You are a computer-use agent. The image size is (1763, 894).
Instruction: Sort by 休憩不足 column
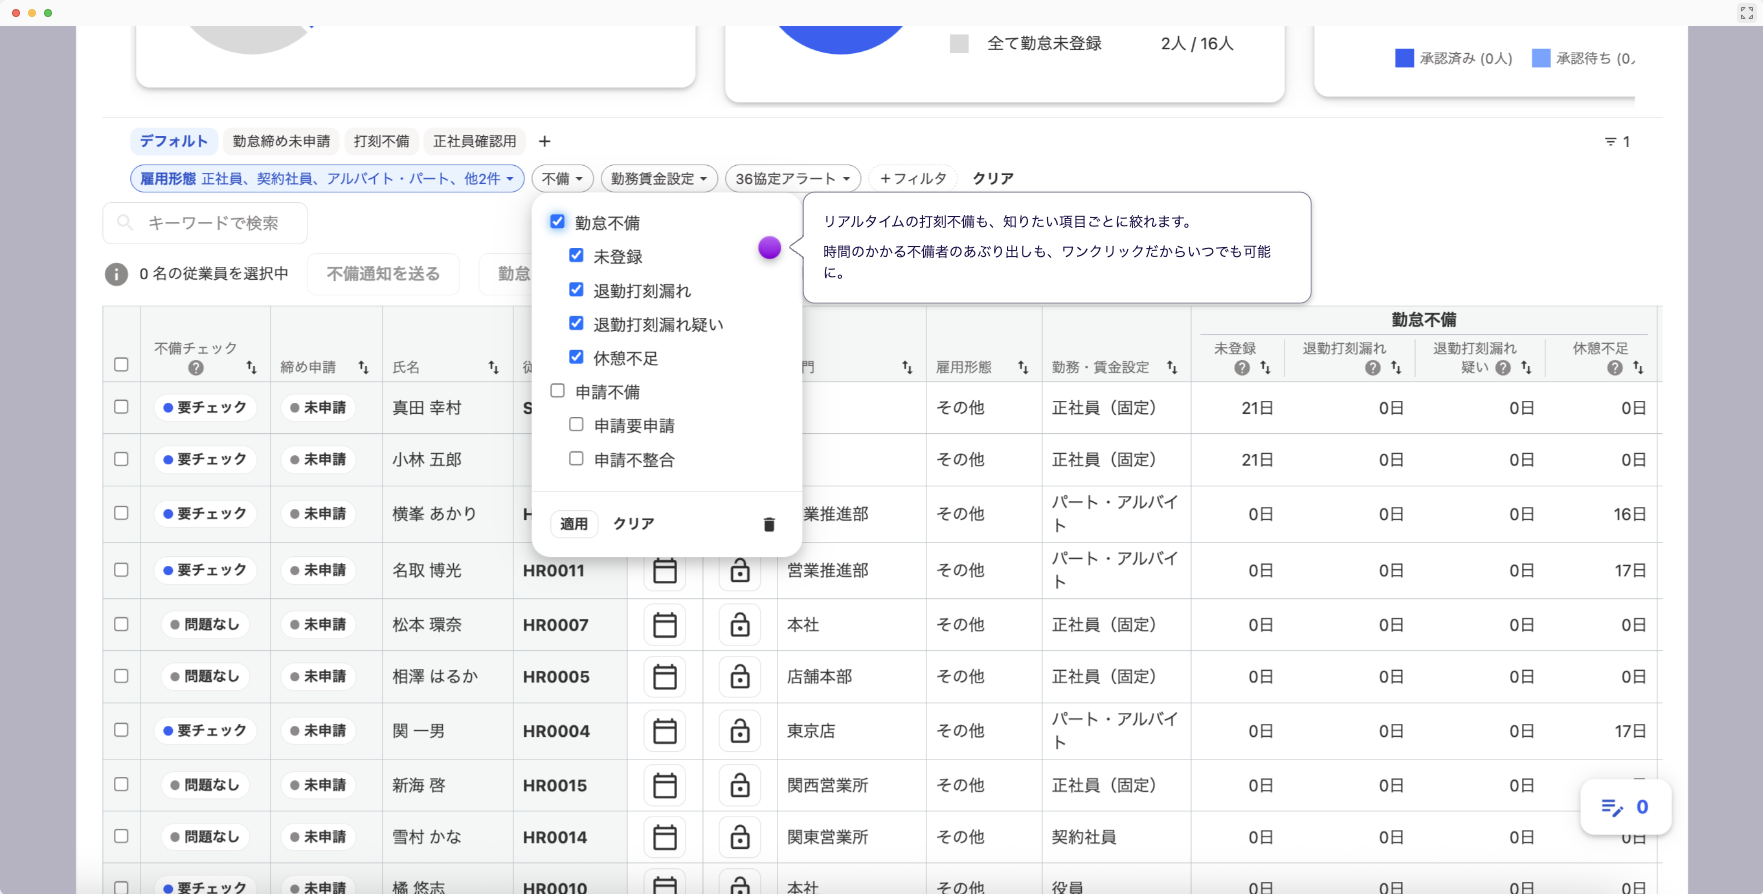[x=1638, y=368]
